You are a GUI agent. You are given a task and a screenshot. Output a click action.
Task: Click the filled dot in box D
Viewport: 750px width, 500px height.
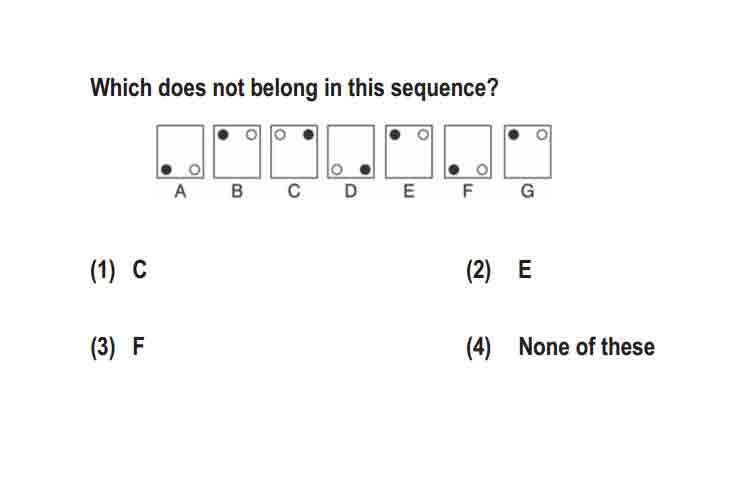365,169
